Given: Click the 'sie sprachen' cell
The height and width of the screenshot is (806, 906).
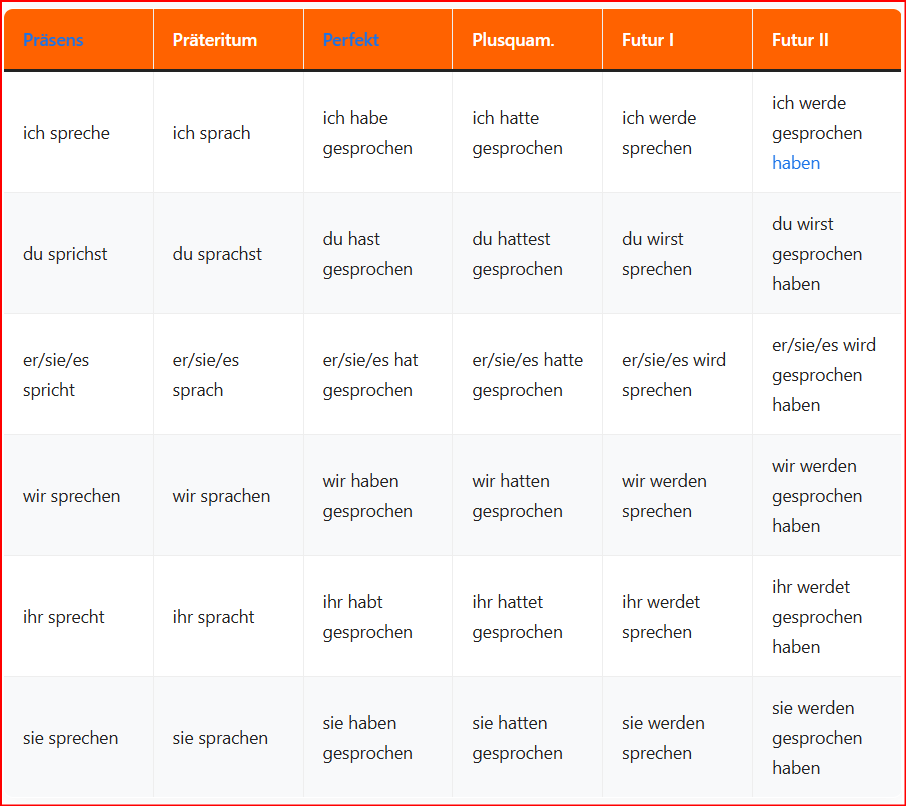Looking at the screenshot, I should pos(220,738).
